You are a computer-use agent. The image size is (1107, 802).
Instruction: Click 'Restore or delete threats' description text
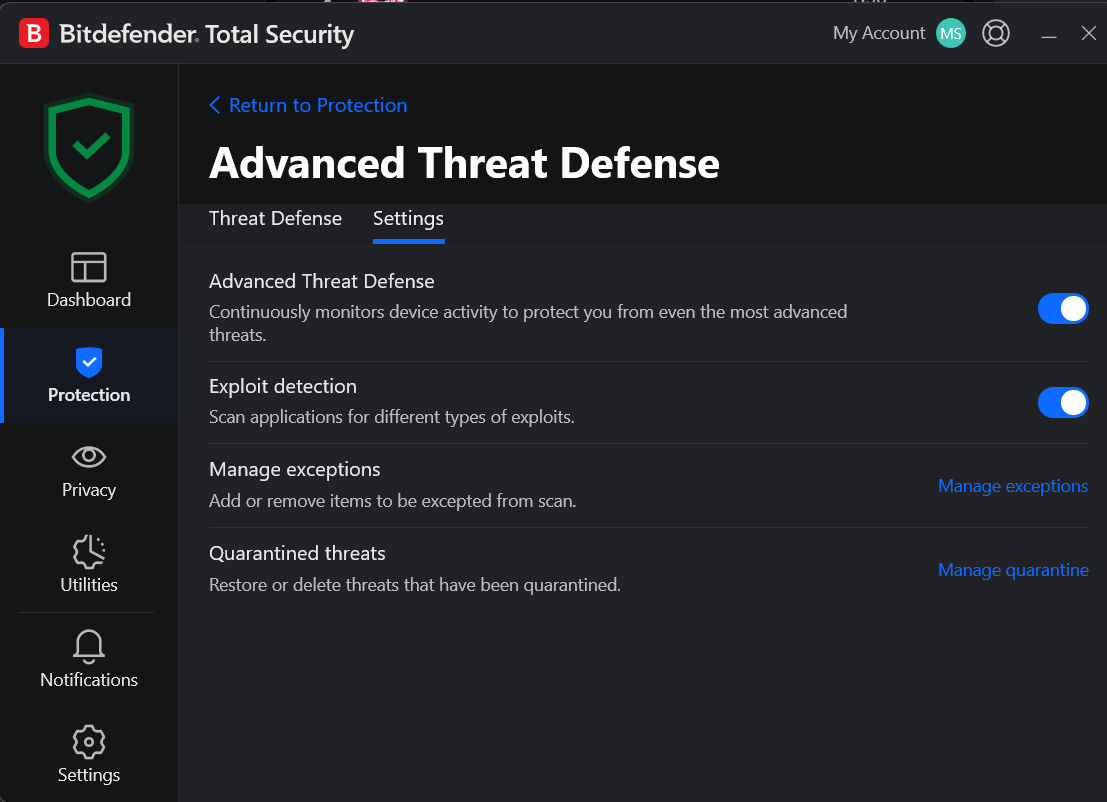414,585
